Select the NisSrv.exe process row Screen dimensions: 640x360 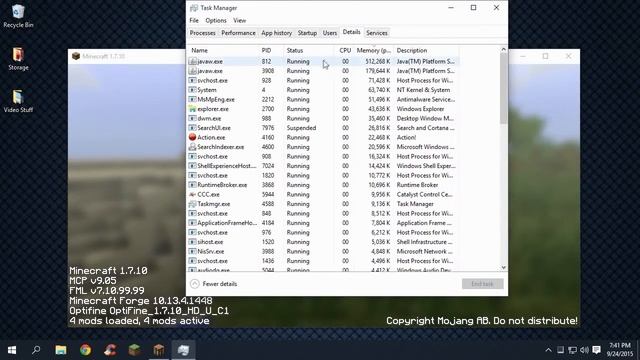click(x=323, y=251)
